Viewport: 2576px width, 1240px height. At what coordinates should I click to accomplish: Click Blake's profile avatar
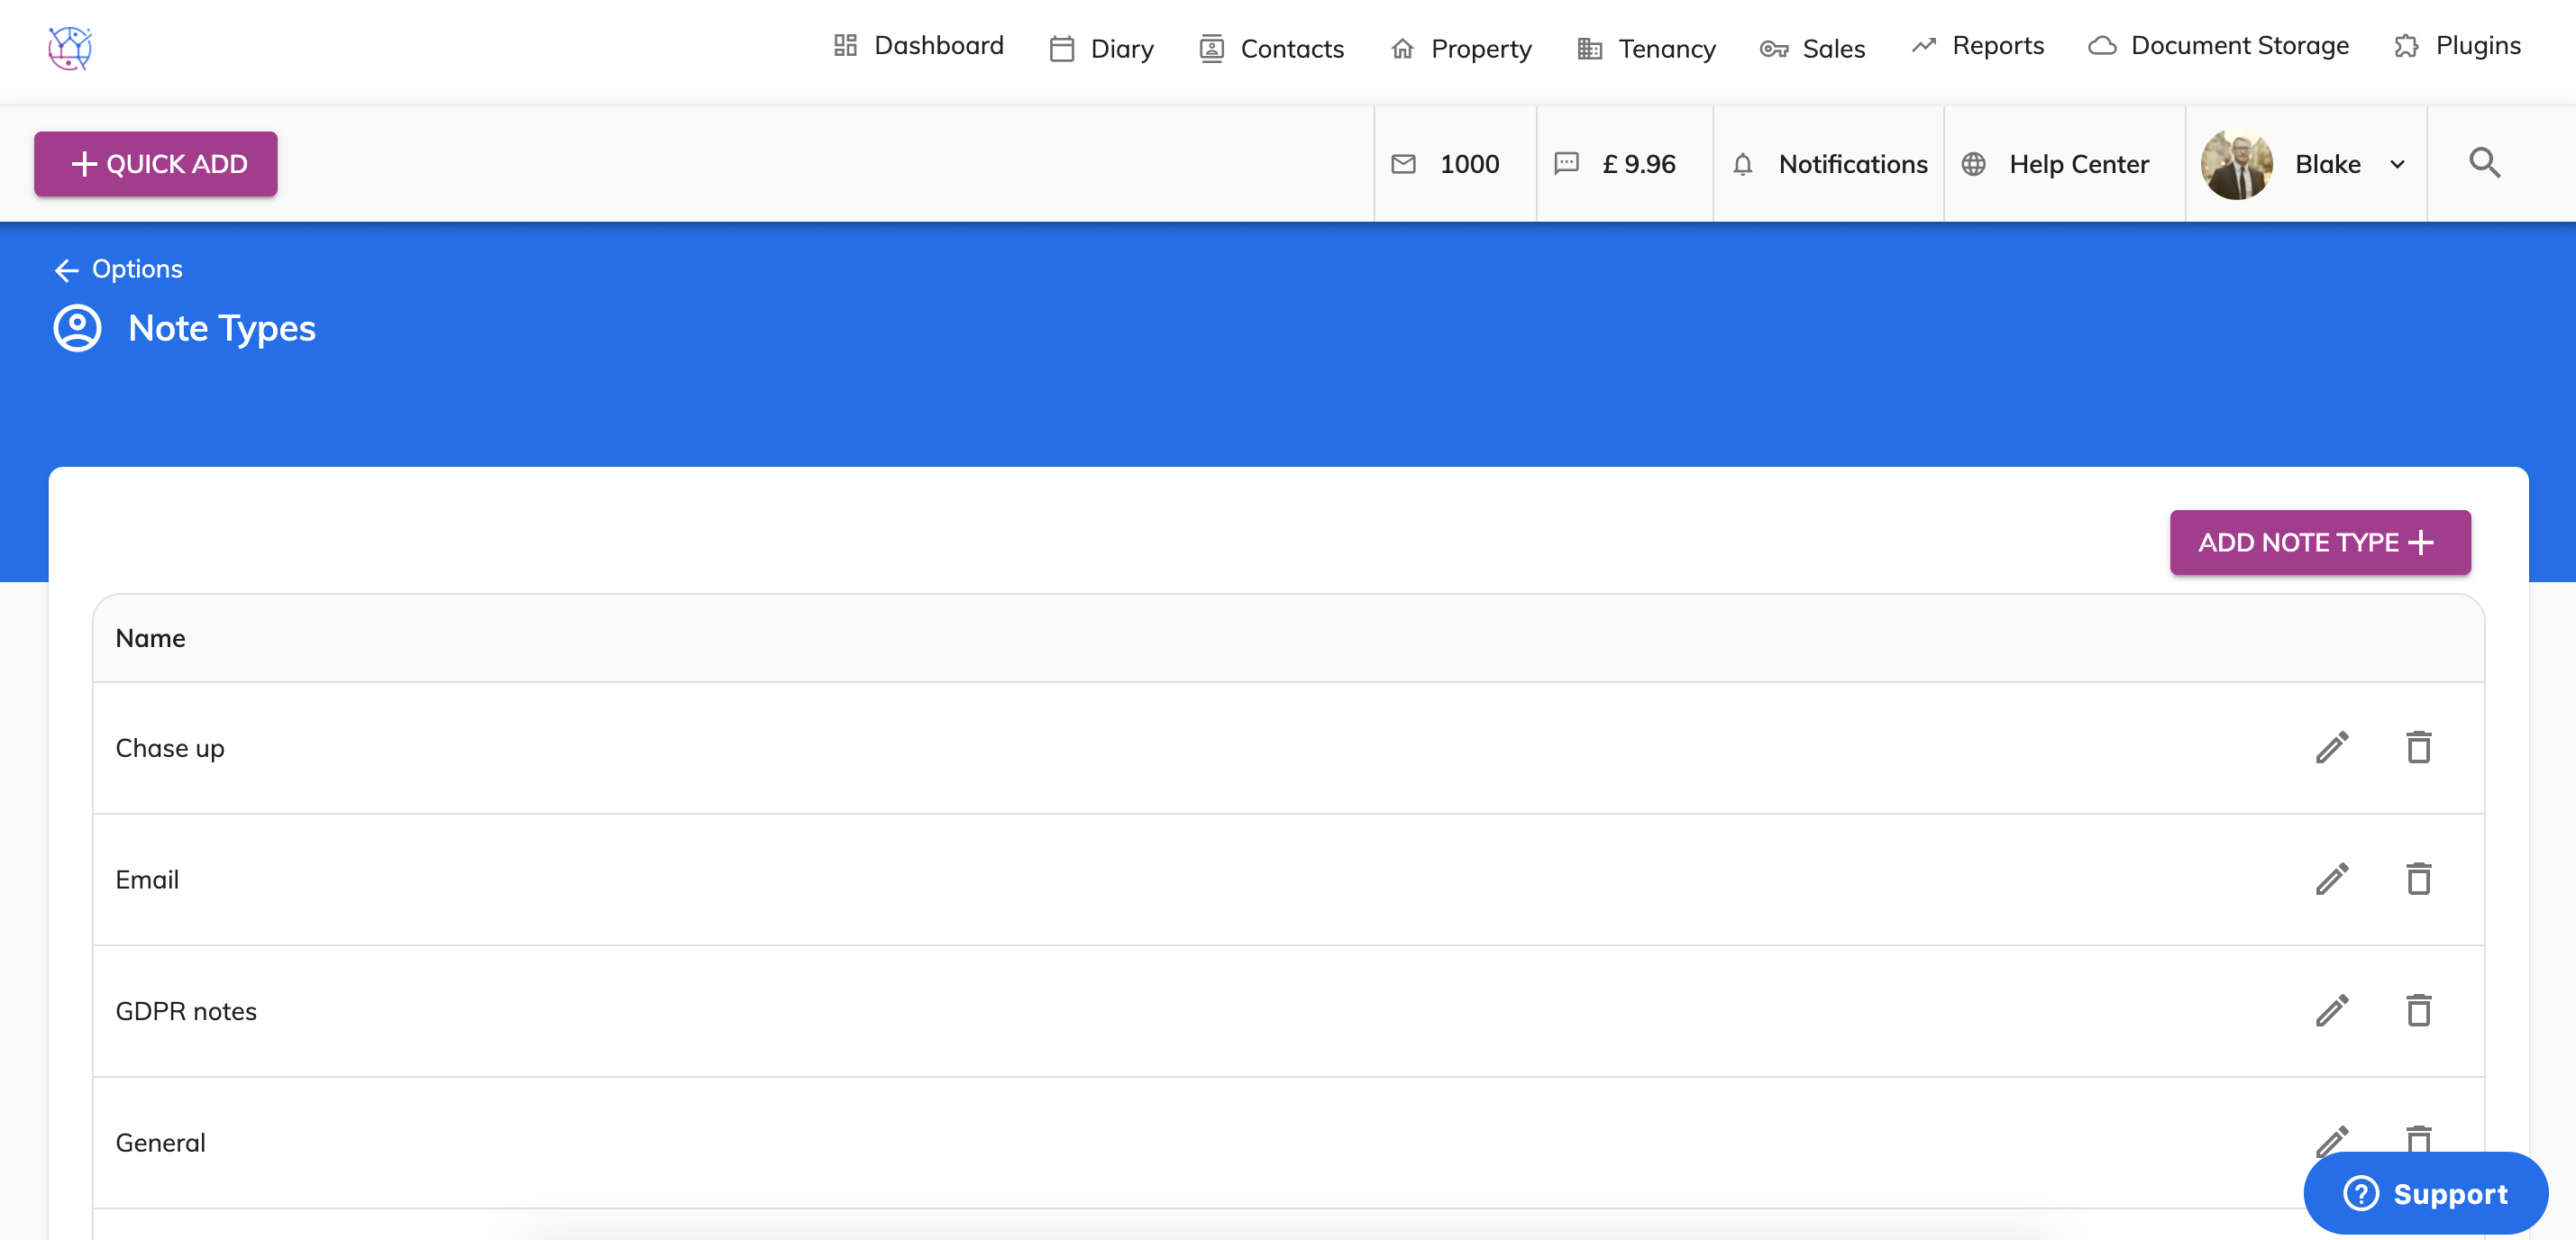[2236, 164]
